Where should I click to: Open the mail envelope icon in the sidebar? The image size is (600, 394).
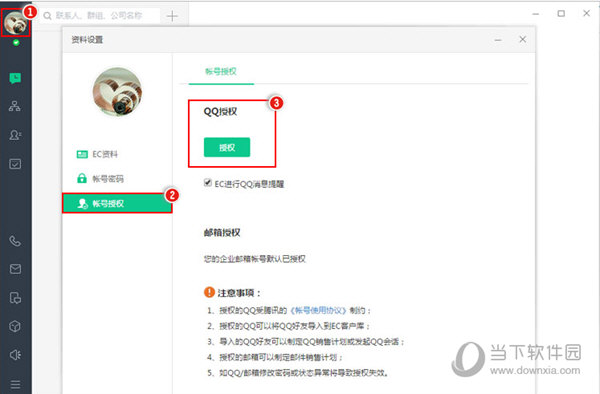click(15, 269)
